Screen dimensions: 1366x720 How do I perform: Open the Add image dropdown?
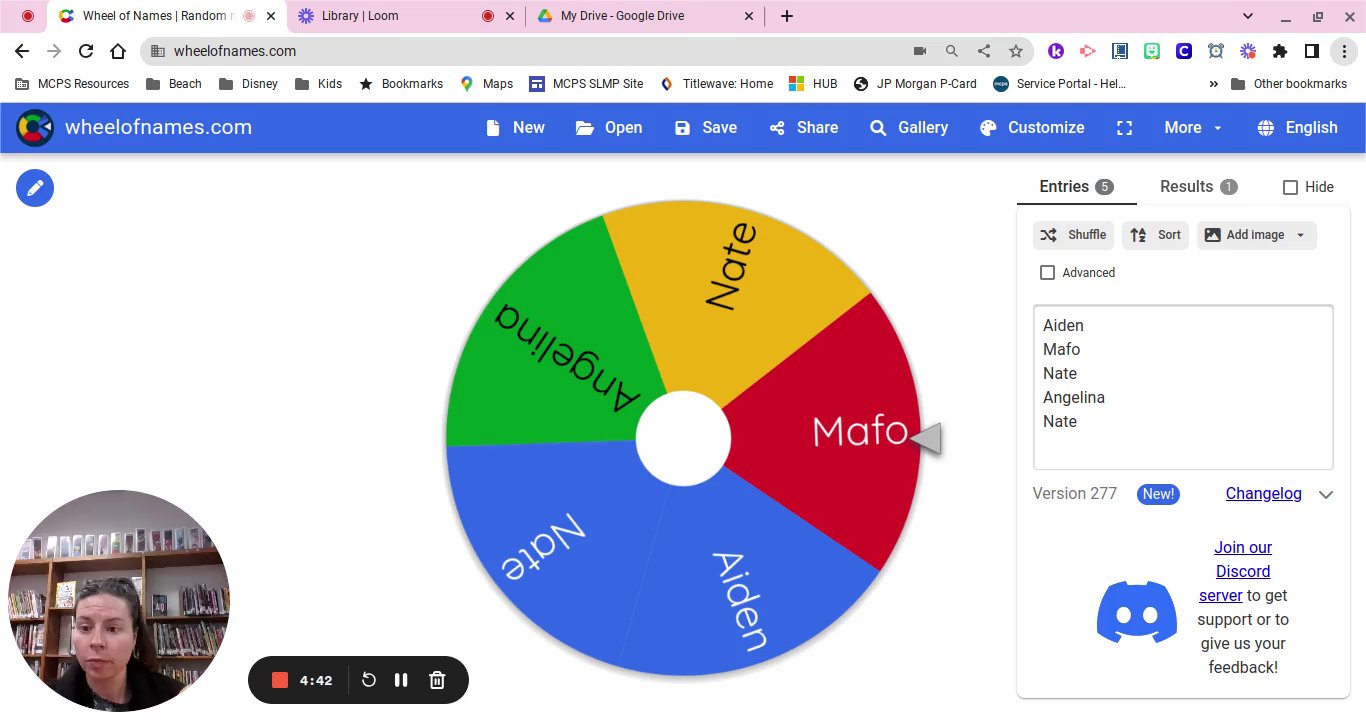(x=1256, y=235)
